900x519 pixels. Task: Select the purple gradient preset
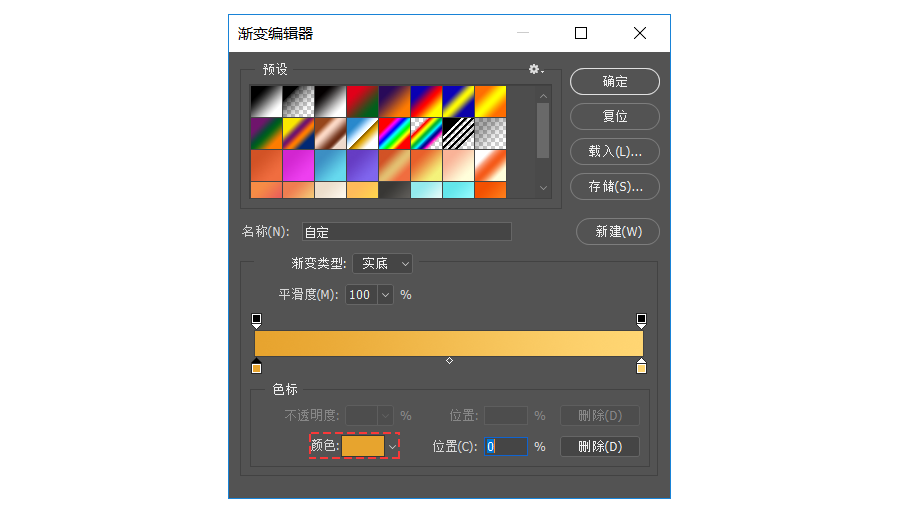[x=362, y=165]
